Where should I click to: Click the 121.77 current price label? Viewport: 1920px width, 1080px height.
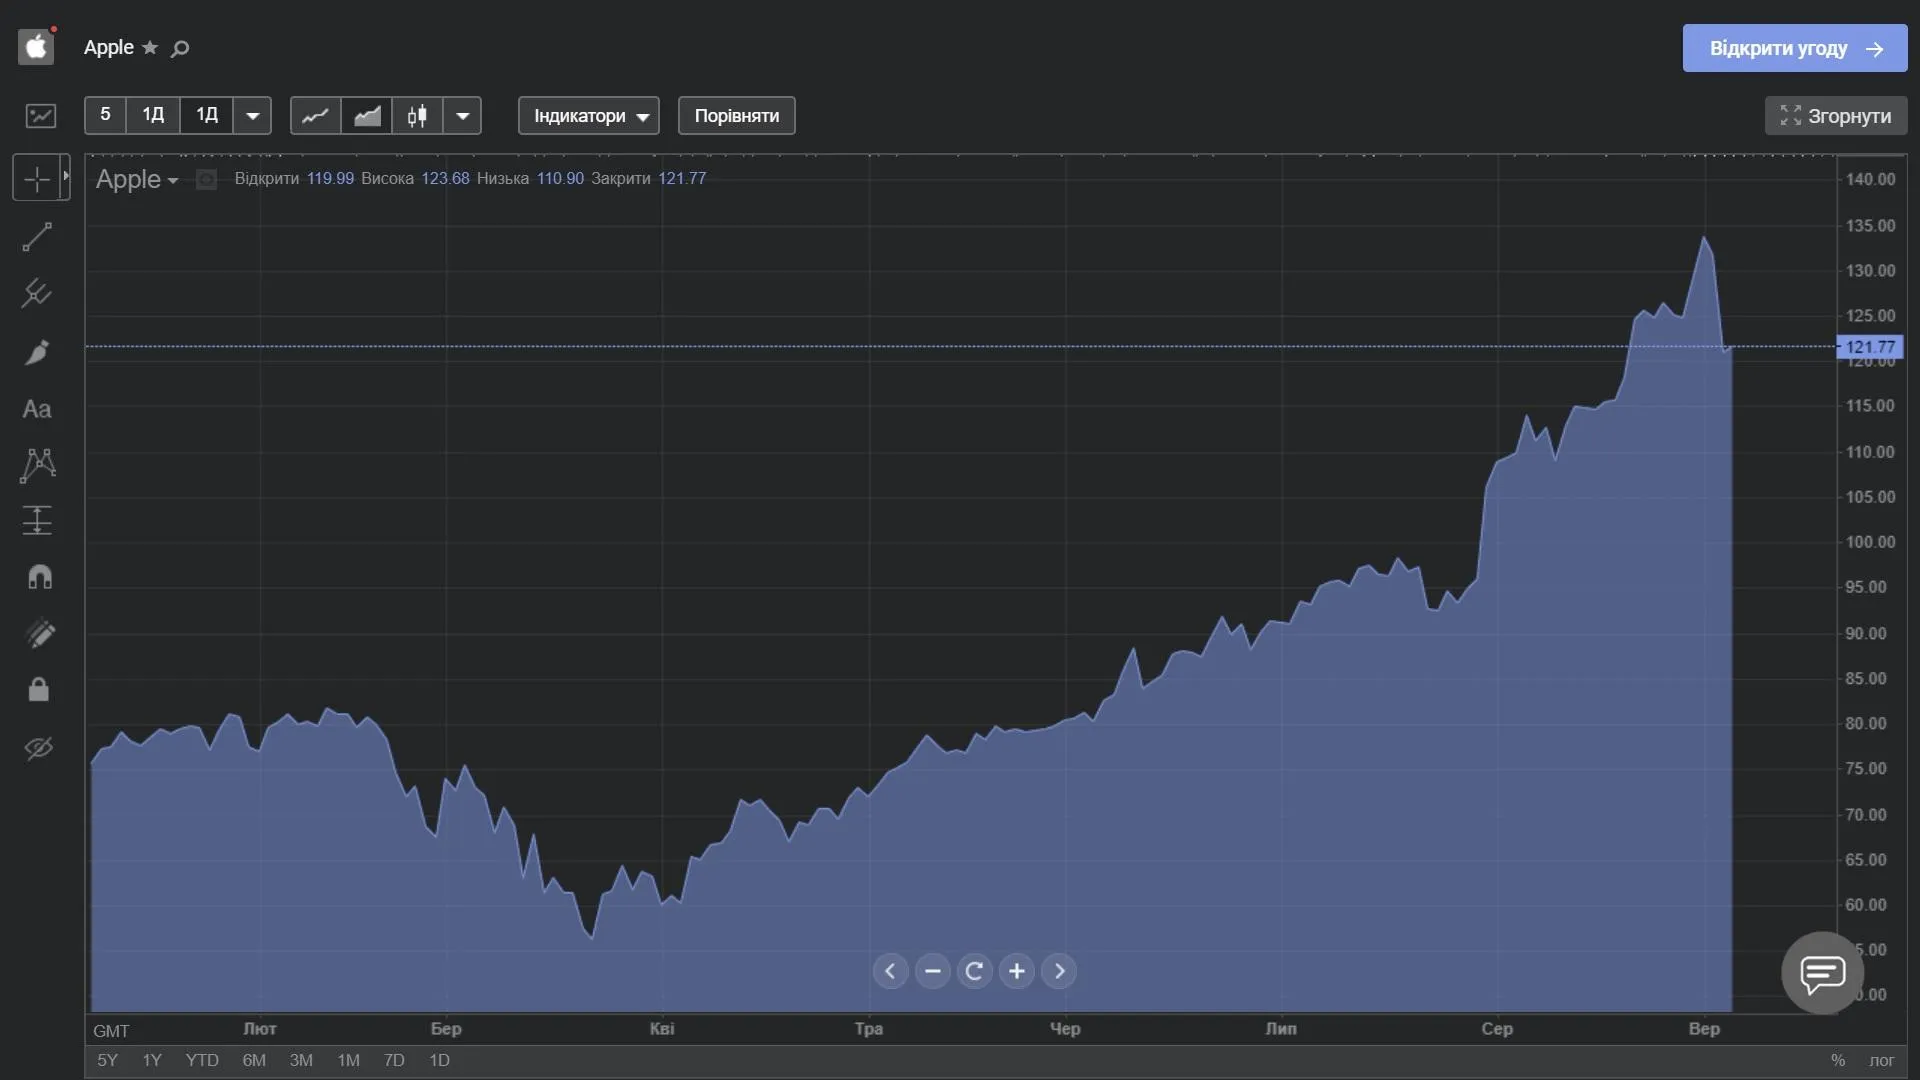point(1870,347)
